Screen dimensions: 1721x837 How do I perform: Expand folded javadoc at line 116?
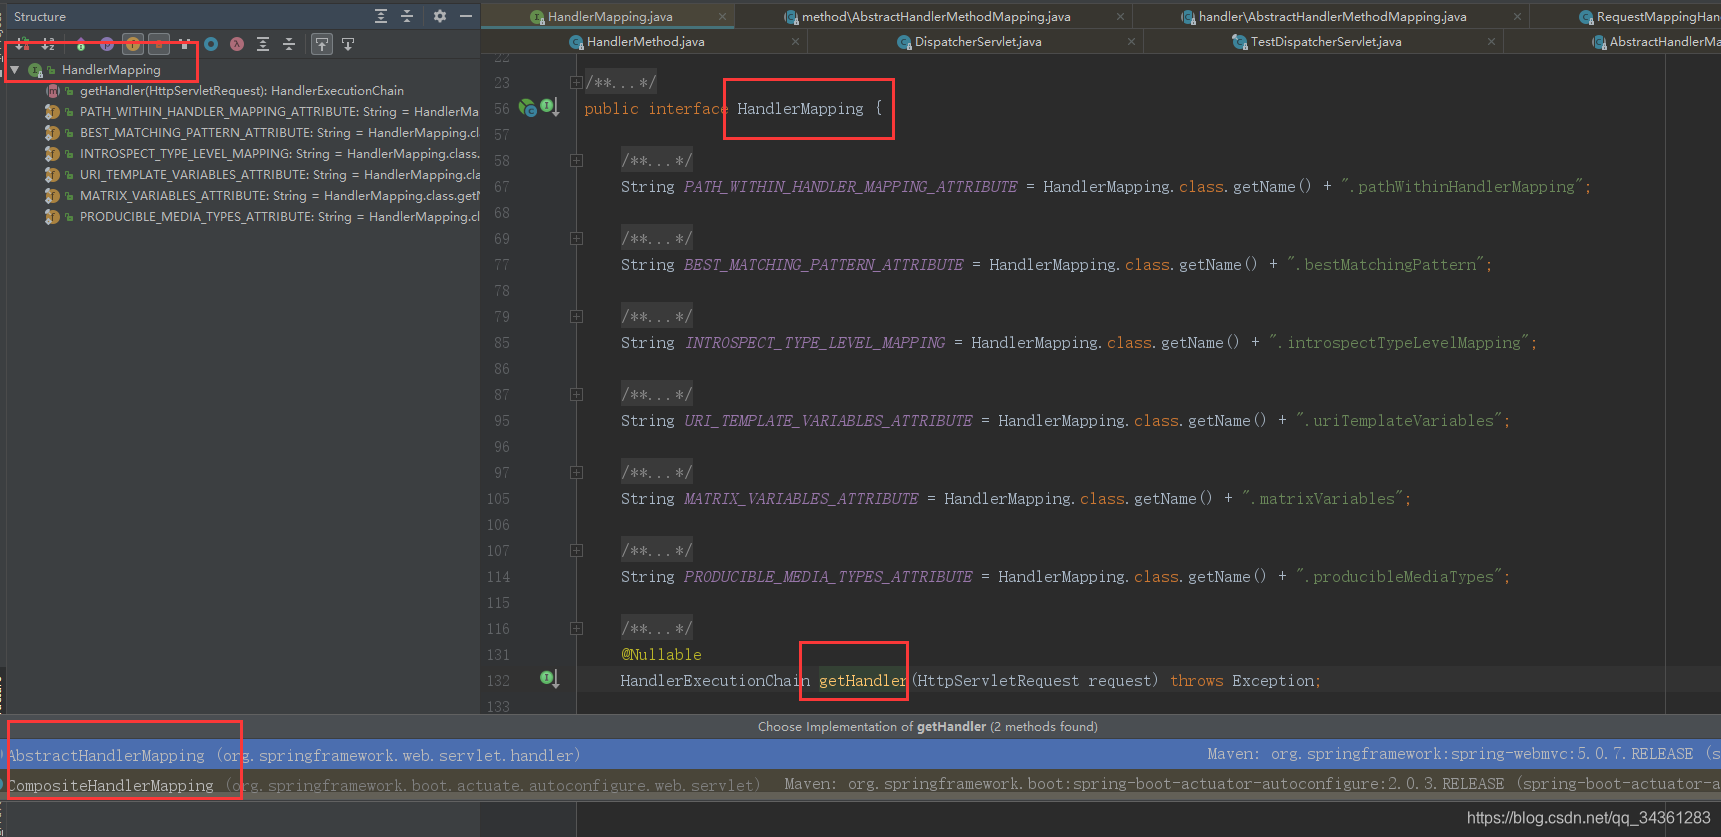pyautogui.click(x=576, y=628)
